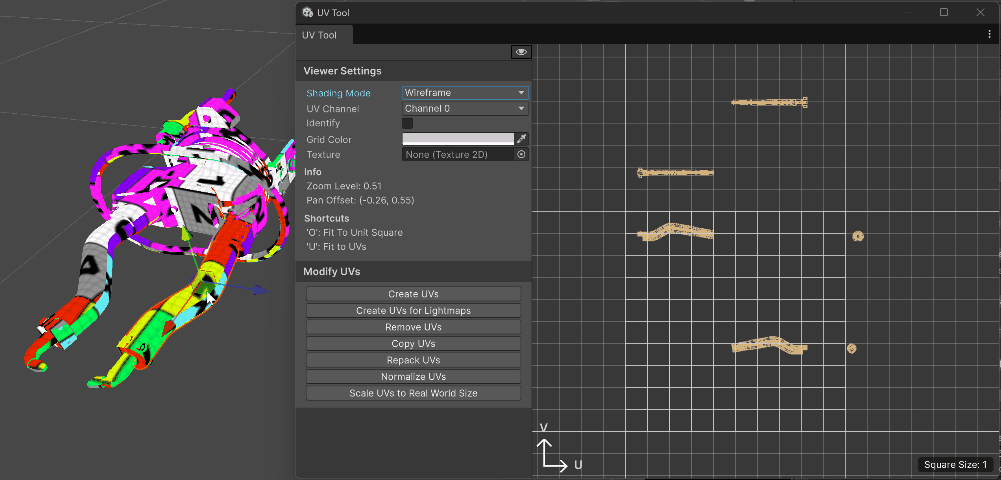Toggle the eye icon above Viewer Settings
This screenshot has height=480, width=1001.
coord(520,52)
